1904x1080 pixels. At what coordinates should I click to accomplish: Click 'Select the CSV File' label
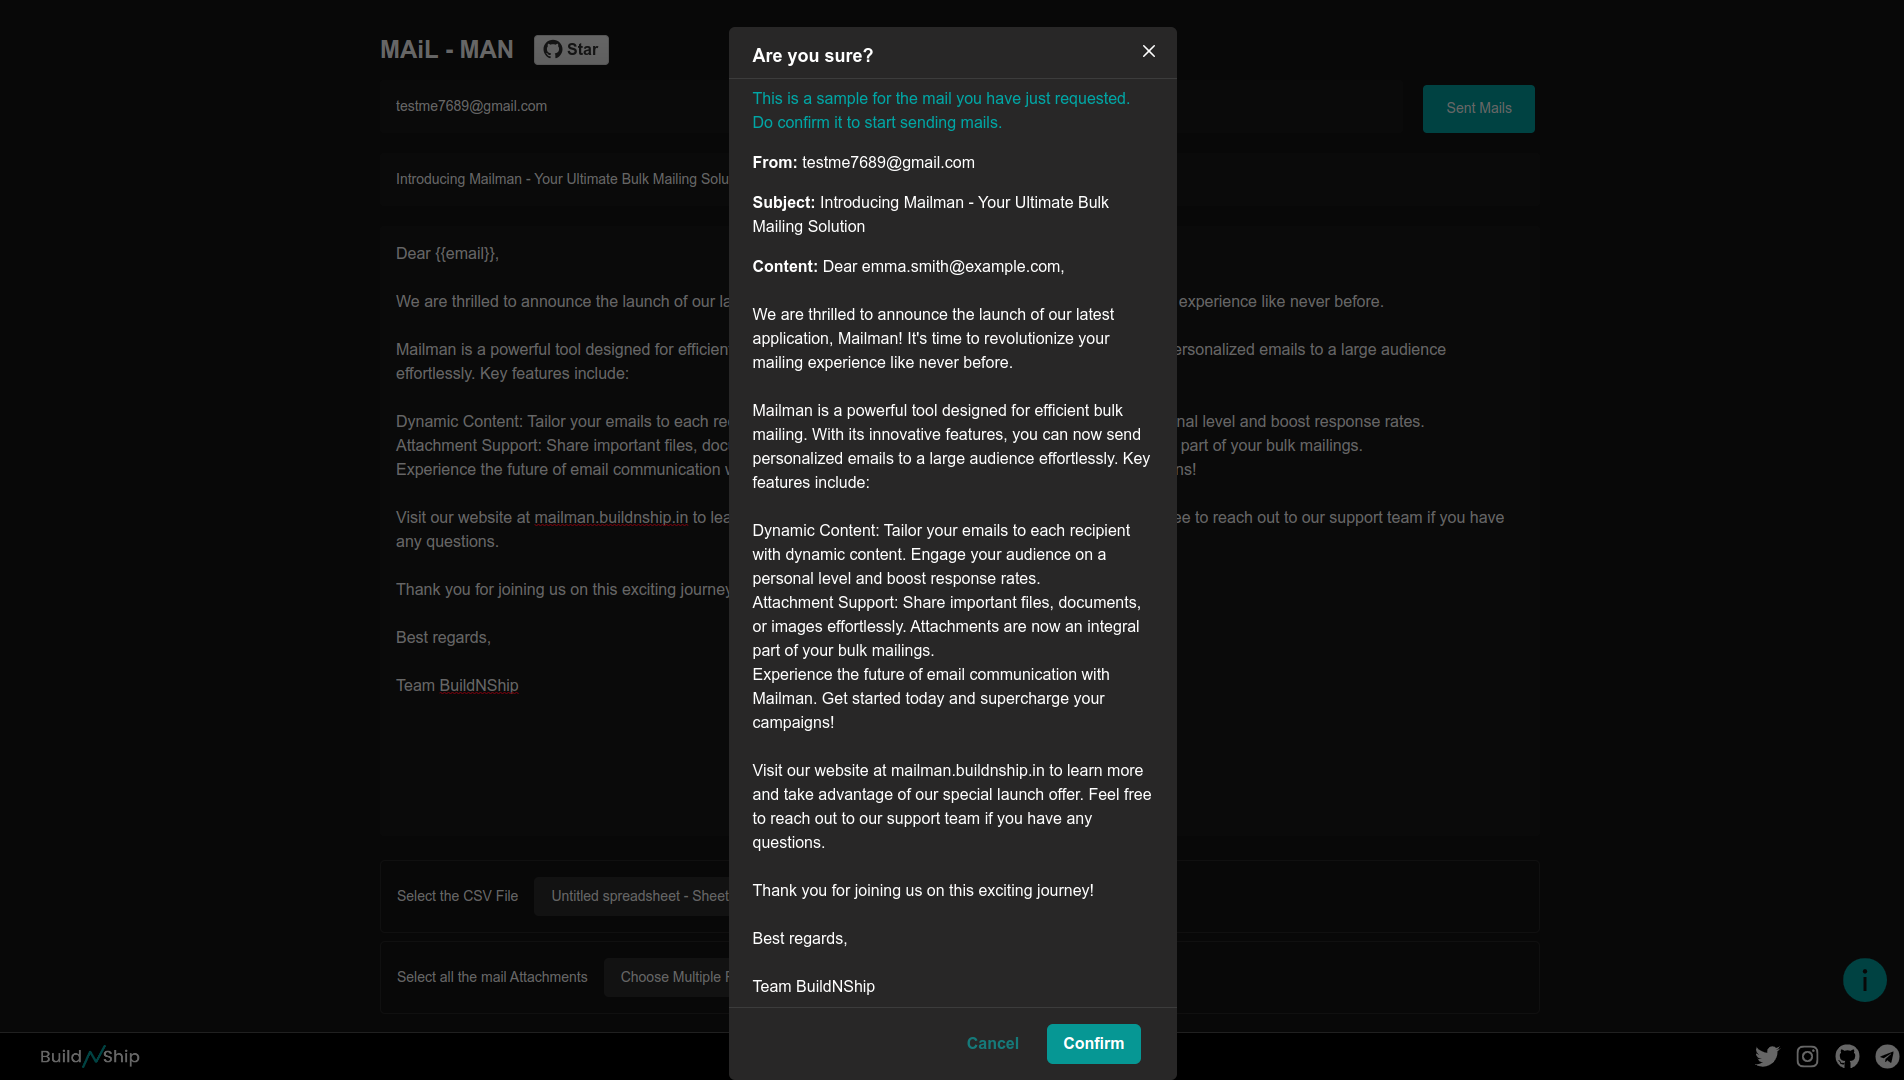click(457, 896)
